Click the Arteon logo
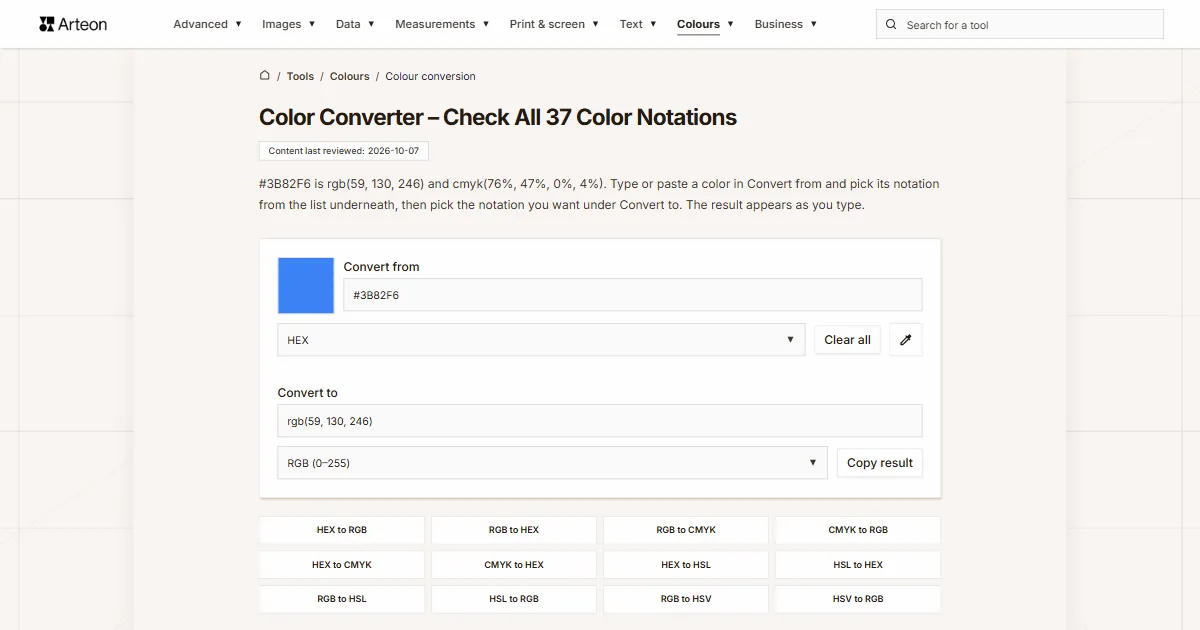The image size is (1200, 630). click(x=73, y=24)
